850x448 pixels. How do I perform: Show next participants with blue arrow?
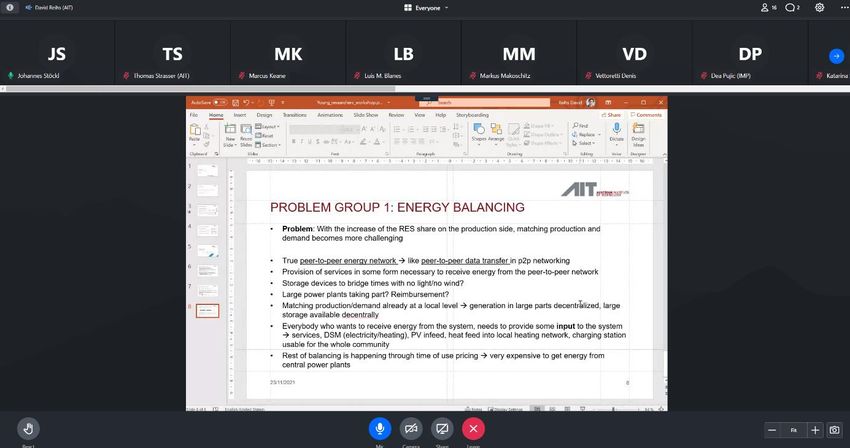836,56
